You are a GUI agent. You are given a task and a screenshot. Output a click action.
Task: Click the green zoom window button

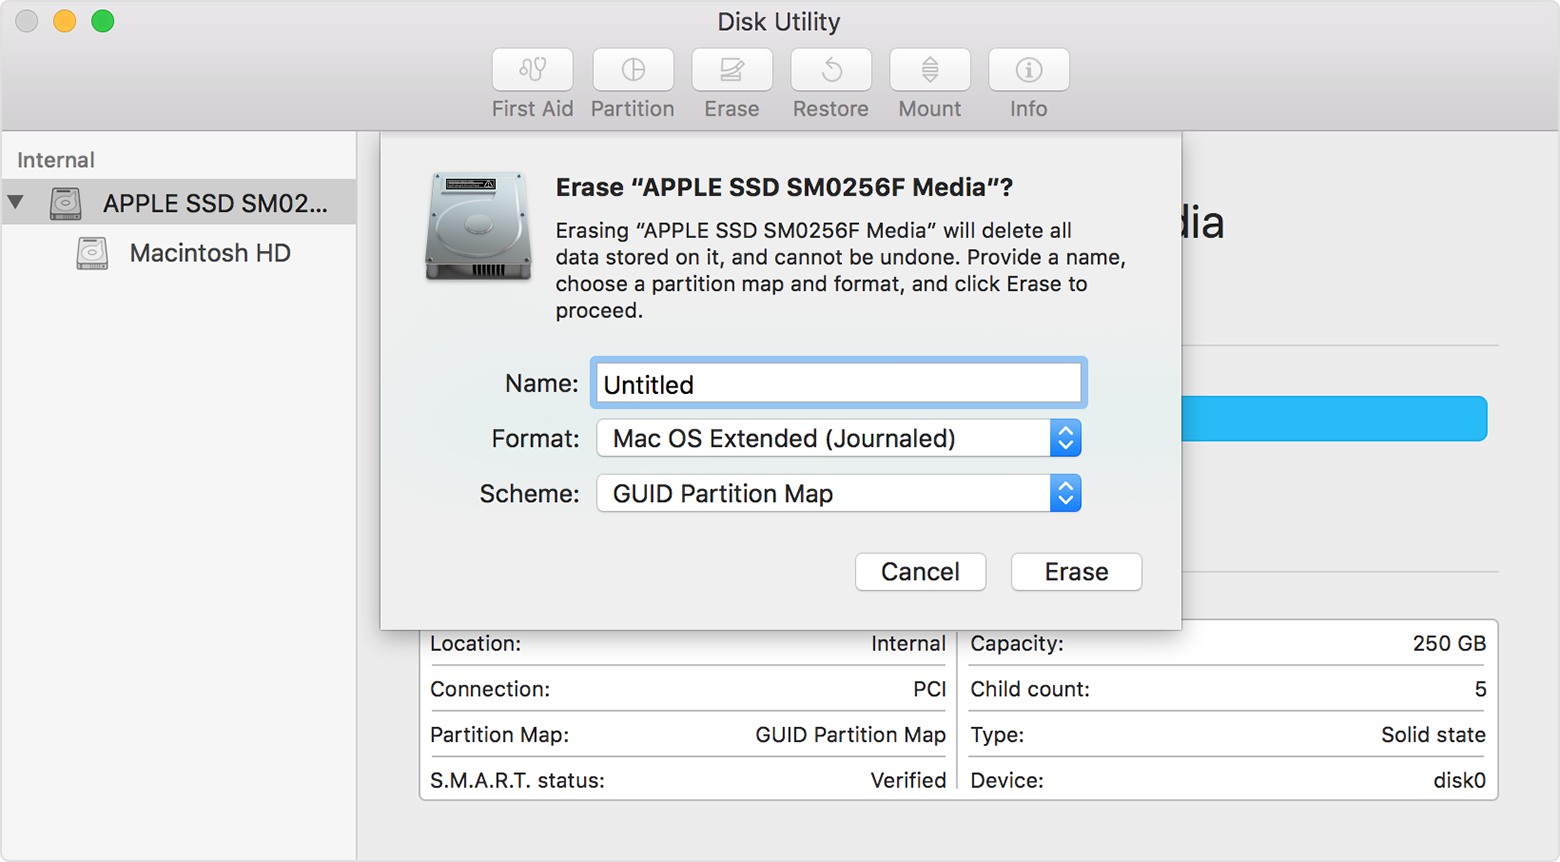point(103,21)
